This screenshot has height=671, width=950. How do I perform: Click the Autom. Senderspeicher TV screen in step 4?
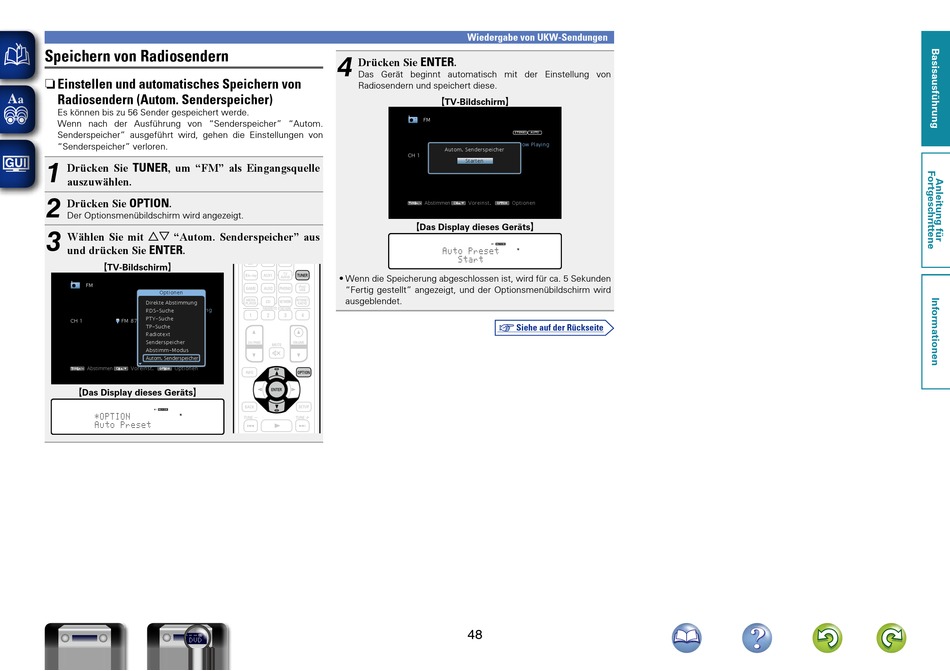pyautogui.click(x=475, y=163)
